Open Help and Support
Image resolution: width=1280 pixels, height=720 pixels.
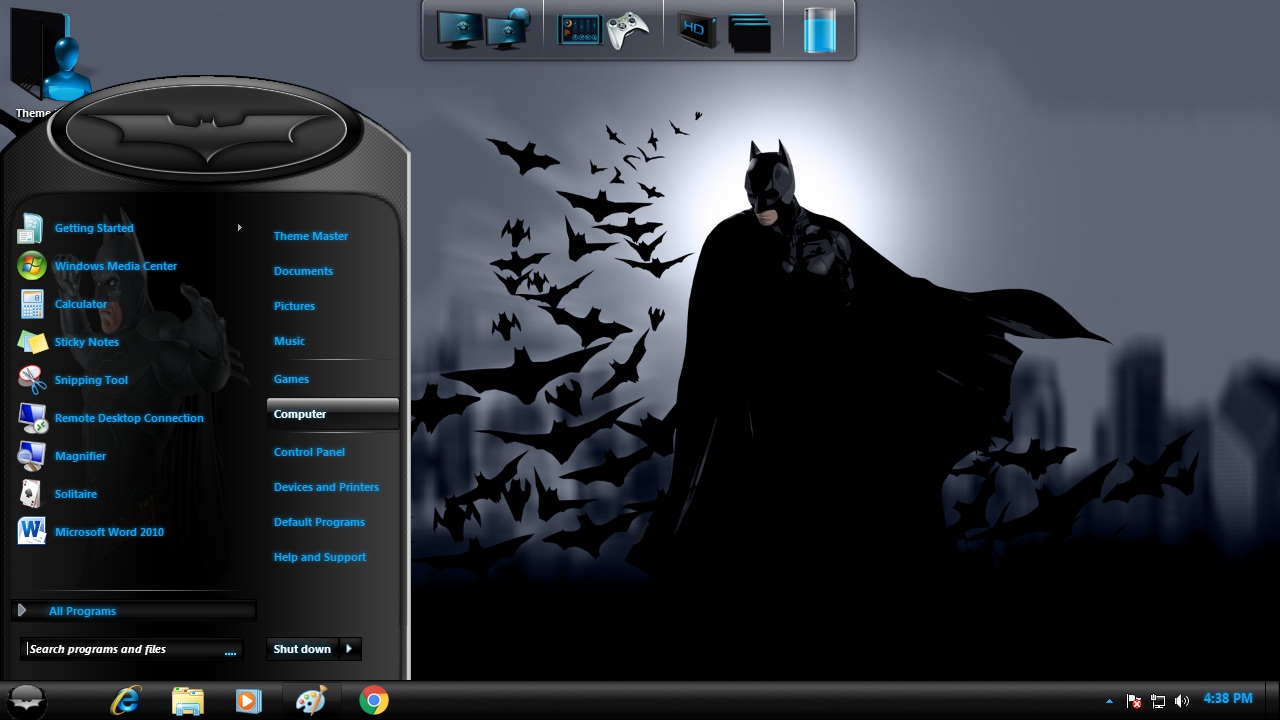(320, 557)
